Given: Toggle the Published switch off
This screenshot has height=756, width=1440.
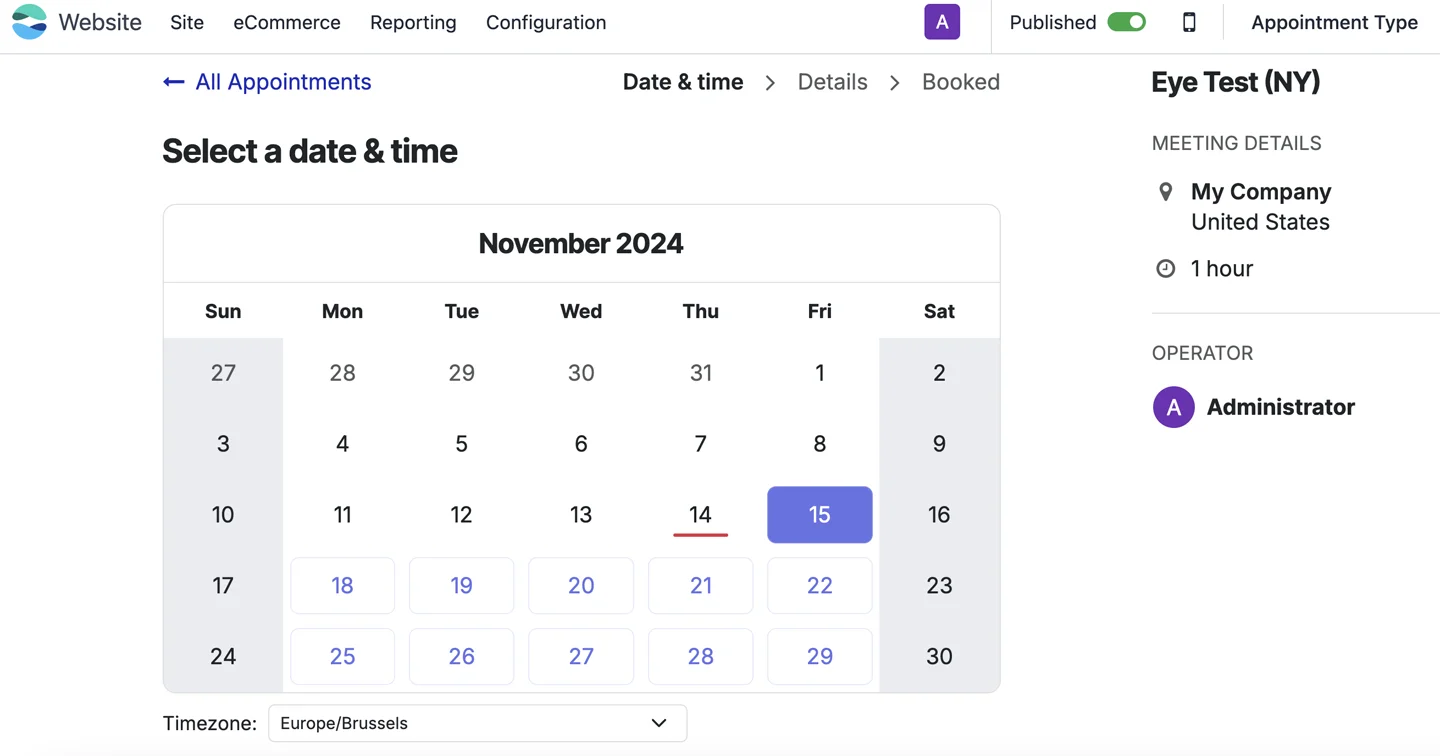Looking at the screenshot, I should 1126,22.
